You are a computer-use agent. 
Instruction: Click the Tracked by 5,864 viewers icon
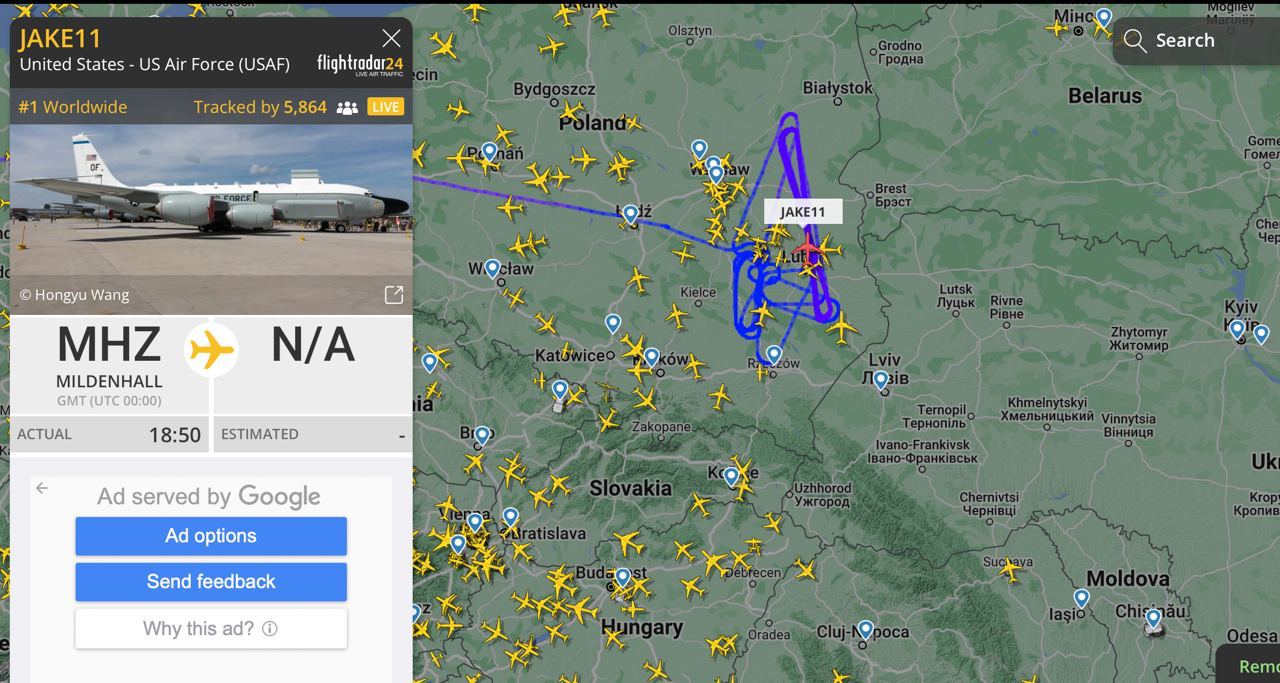tap(347, 108)
